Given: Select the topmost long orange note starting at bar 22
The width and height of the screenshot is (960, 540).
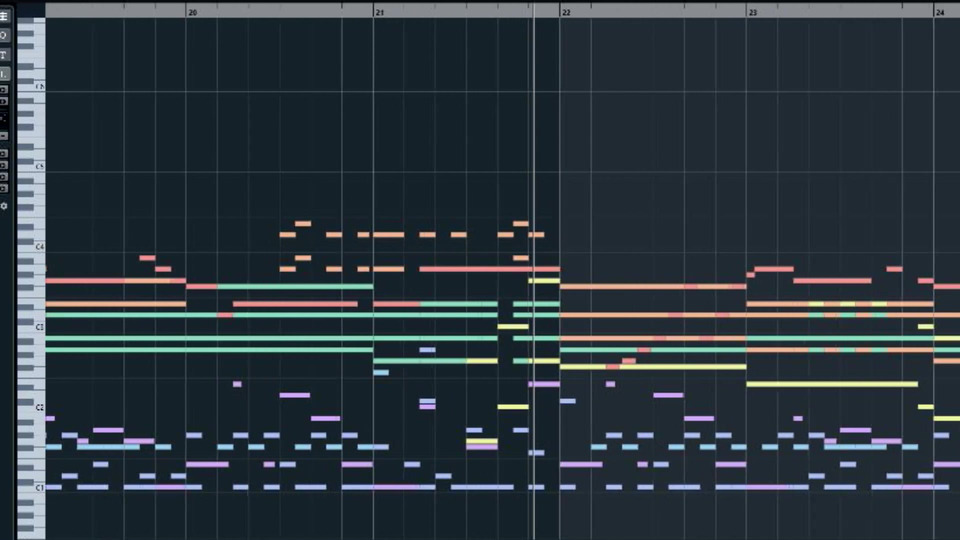Looking at the screenshot, I should 653,287.
